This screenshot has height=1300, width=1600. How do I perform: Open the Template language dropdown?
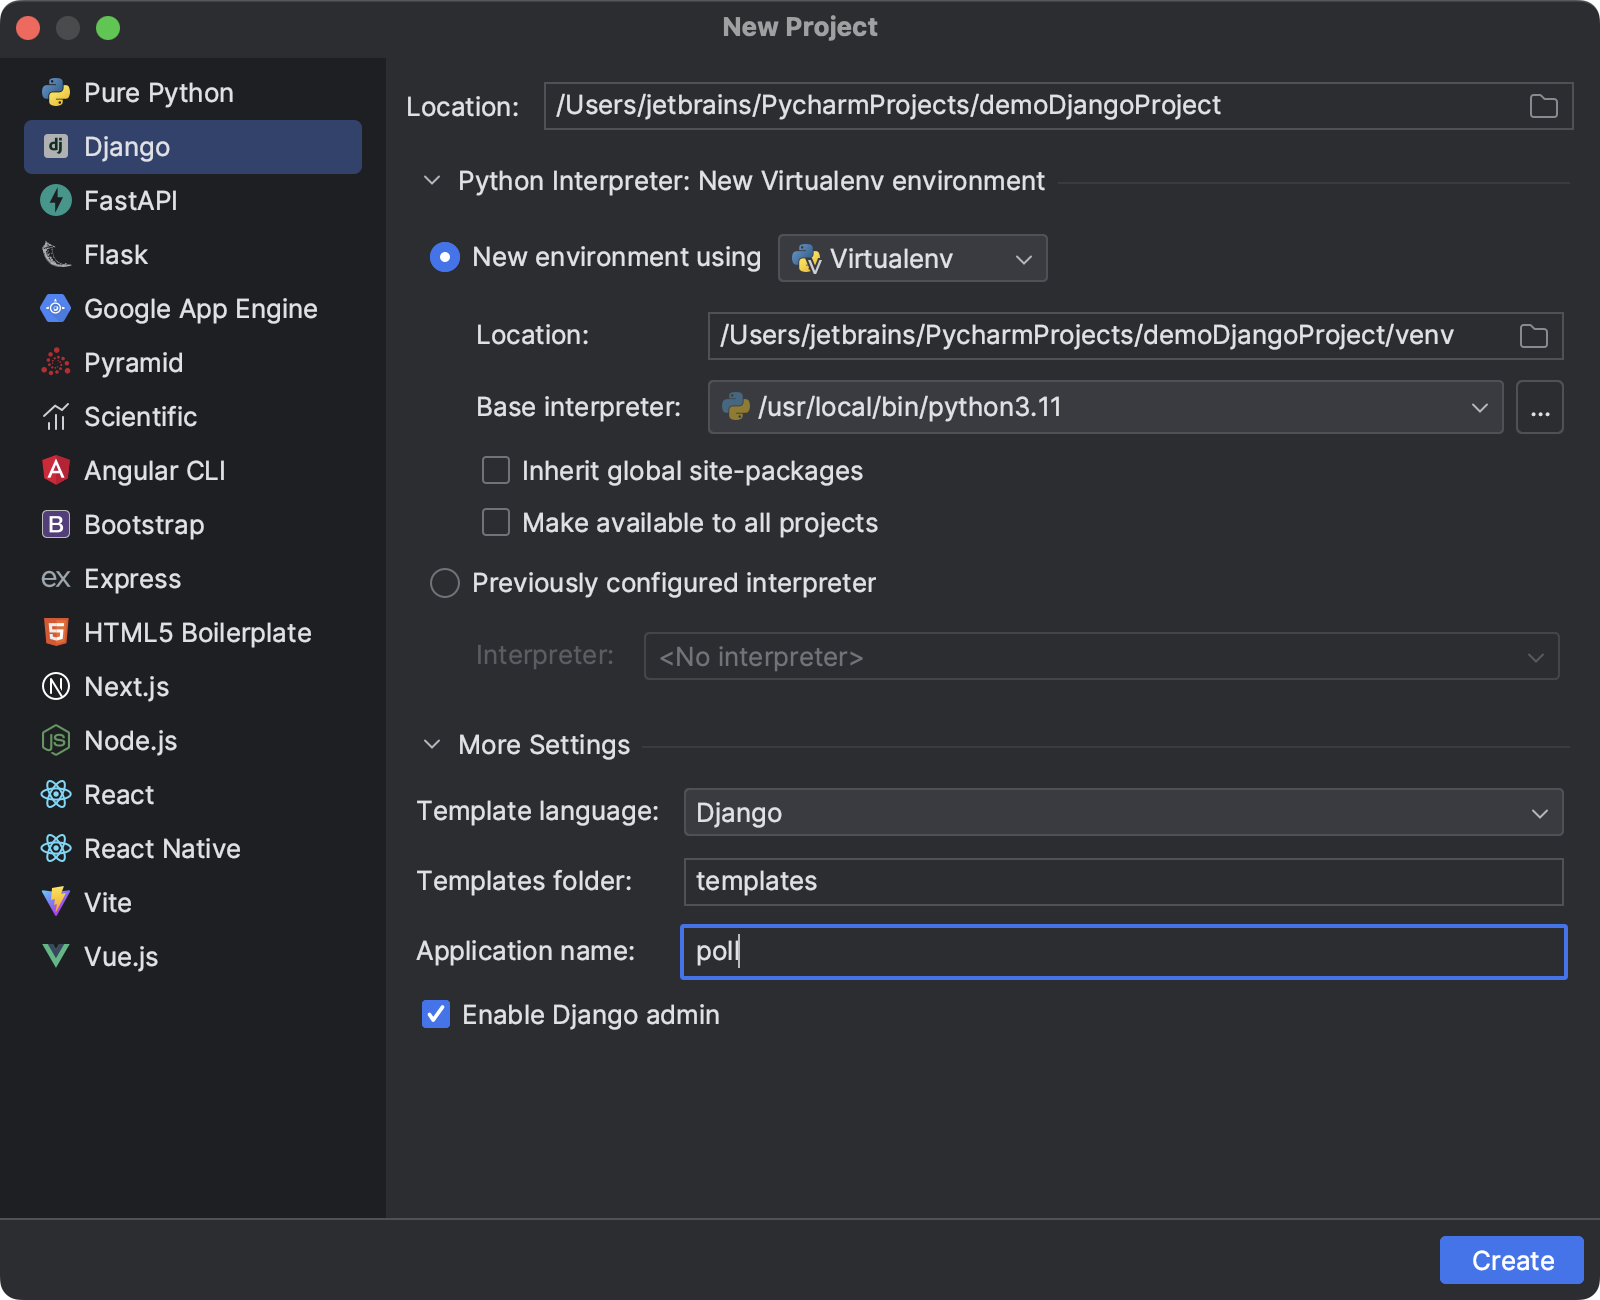[1540, 812]
